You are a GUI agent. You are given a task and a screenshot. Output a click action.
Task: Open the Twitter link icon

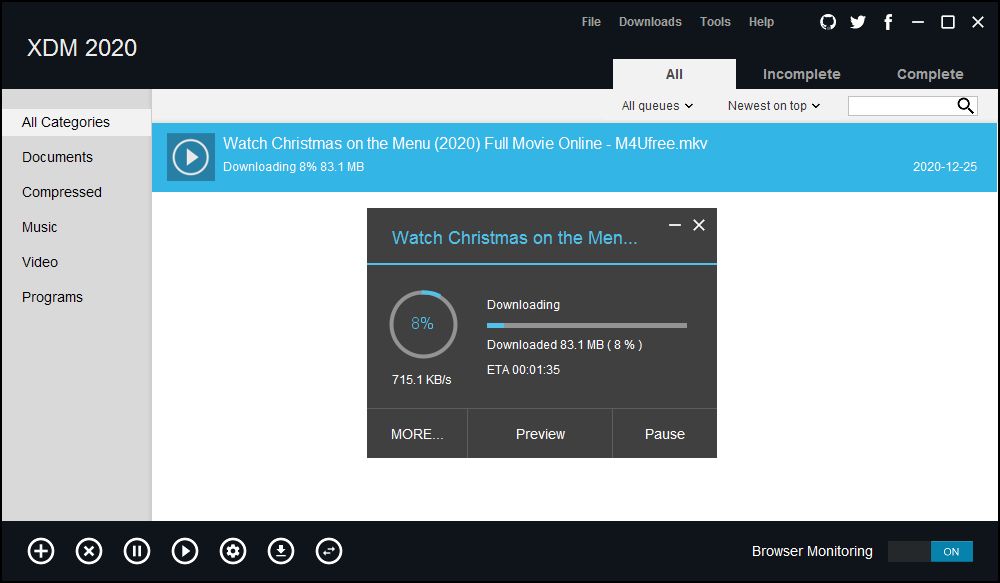pos(858,22)
